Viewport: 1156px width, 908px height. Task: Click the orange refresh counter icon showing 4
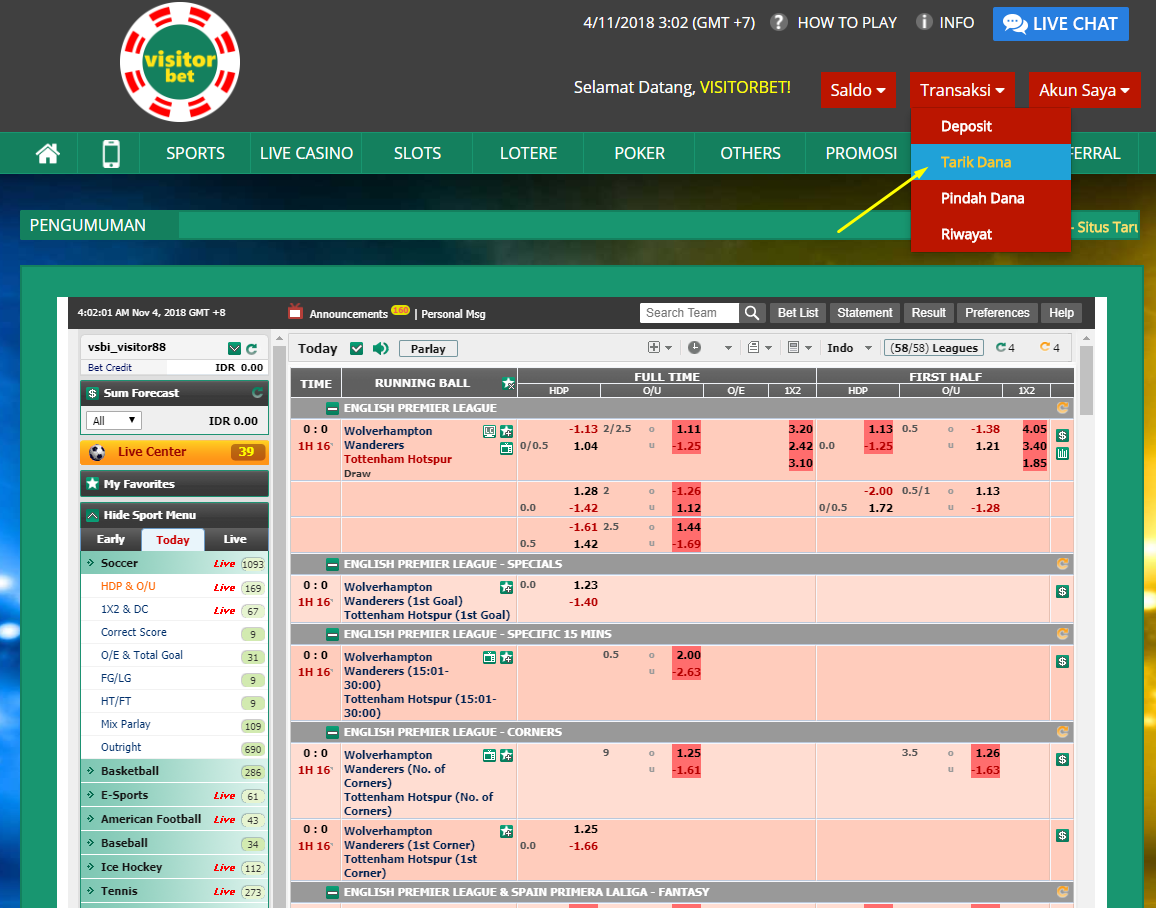[x=1045, y=347]
